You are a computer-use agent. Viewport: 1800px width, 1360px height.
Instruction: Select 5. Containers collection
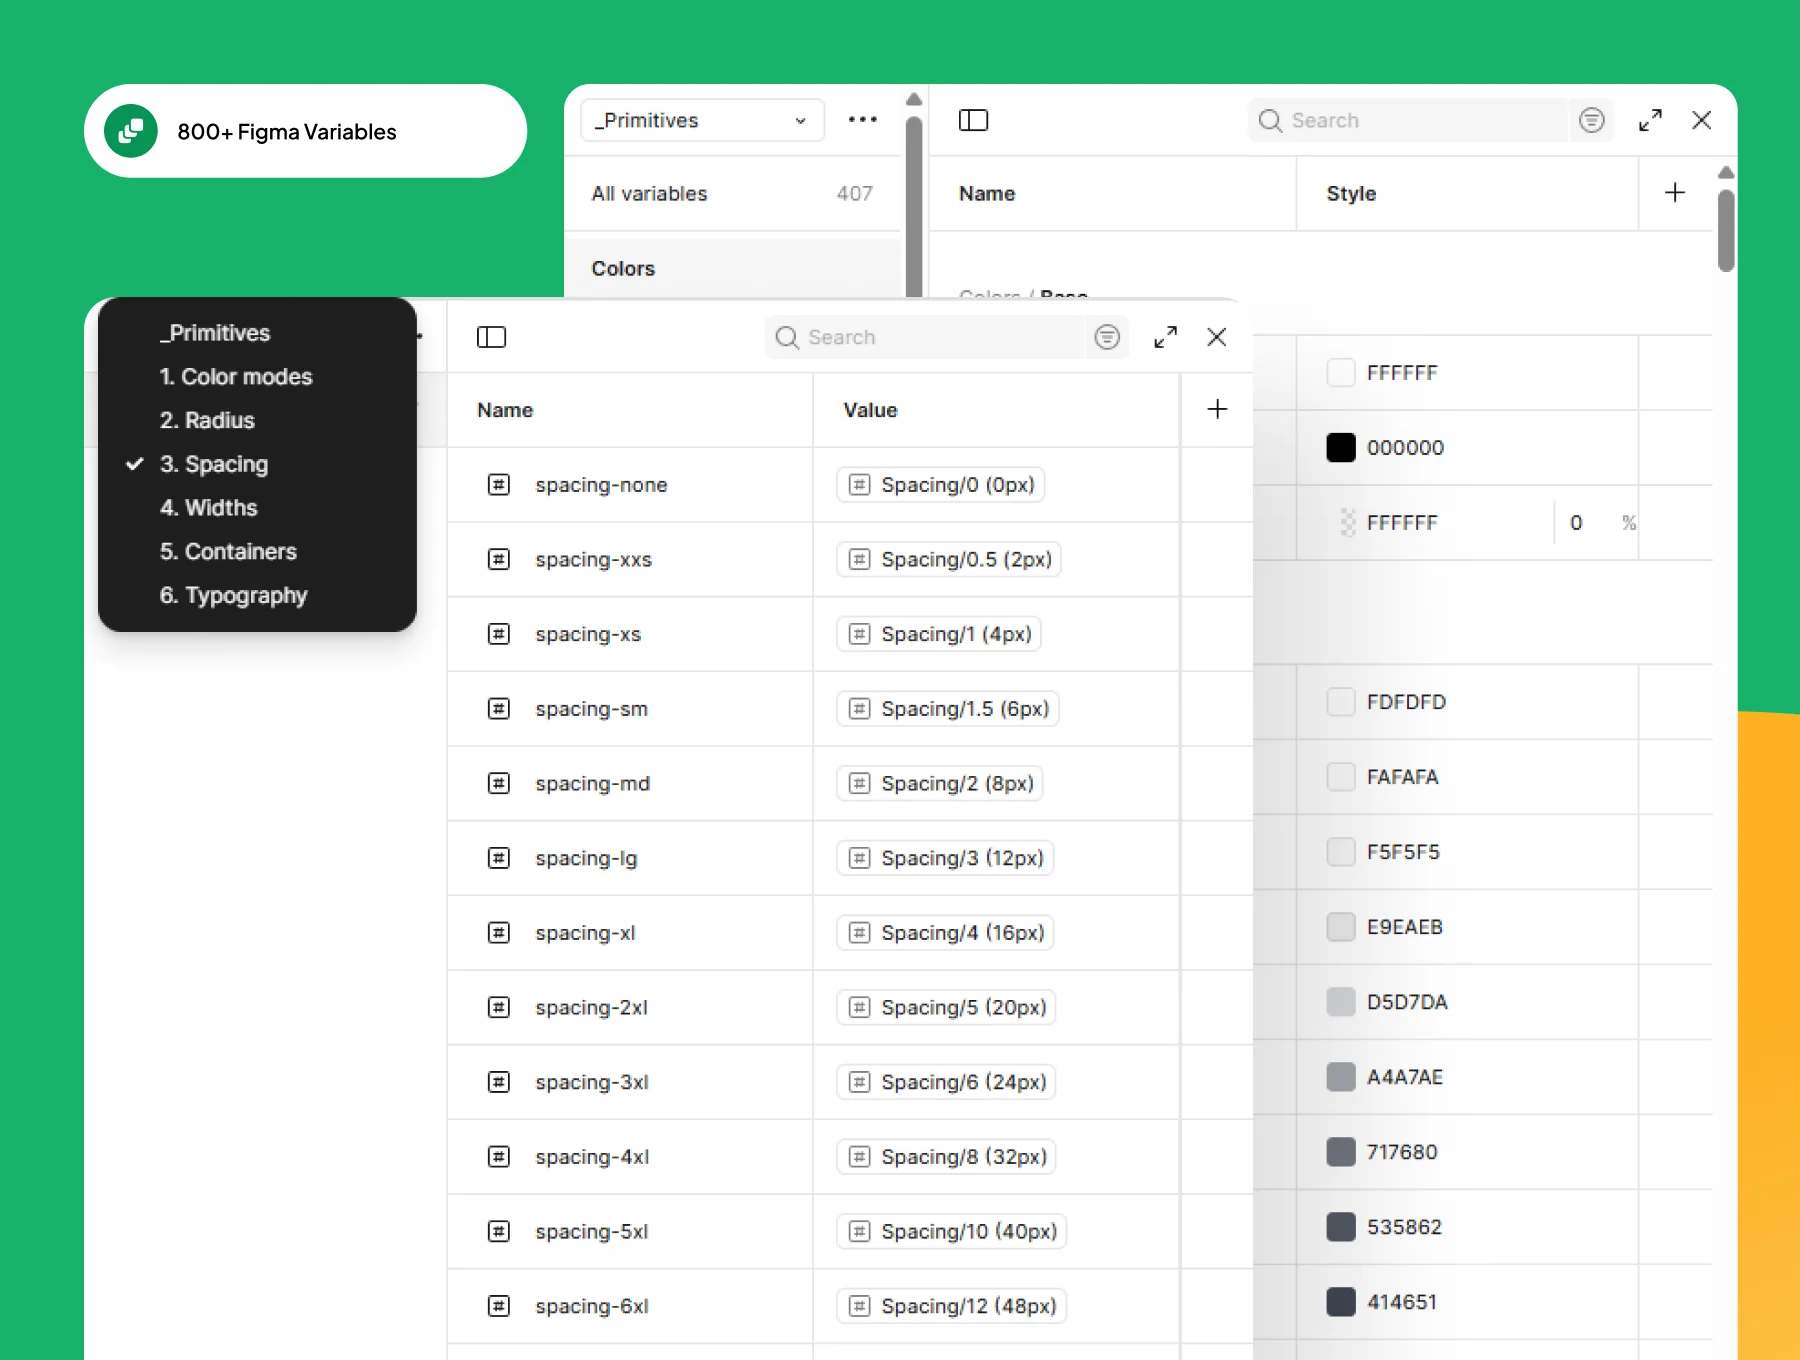[x=228, y=552]
